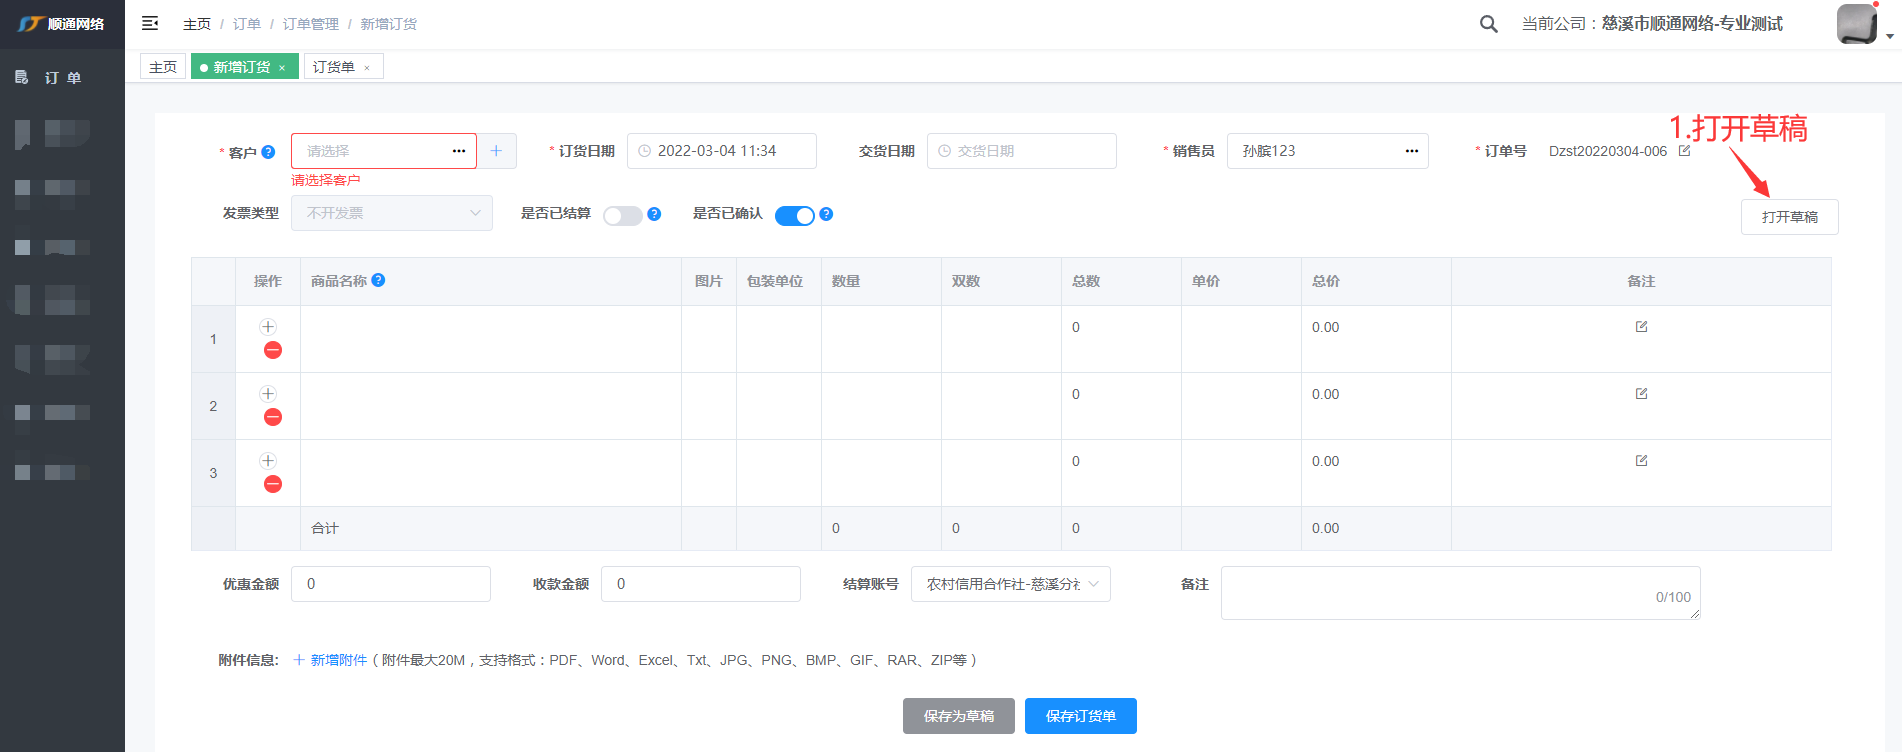This screenshot has height=752, width=1902.
Task: Open the search magnifier icon
Action: pyautogui.click(x=1488, y=24)
